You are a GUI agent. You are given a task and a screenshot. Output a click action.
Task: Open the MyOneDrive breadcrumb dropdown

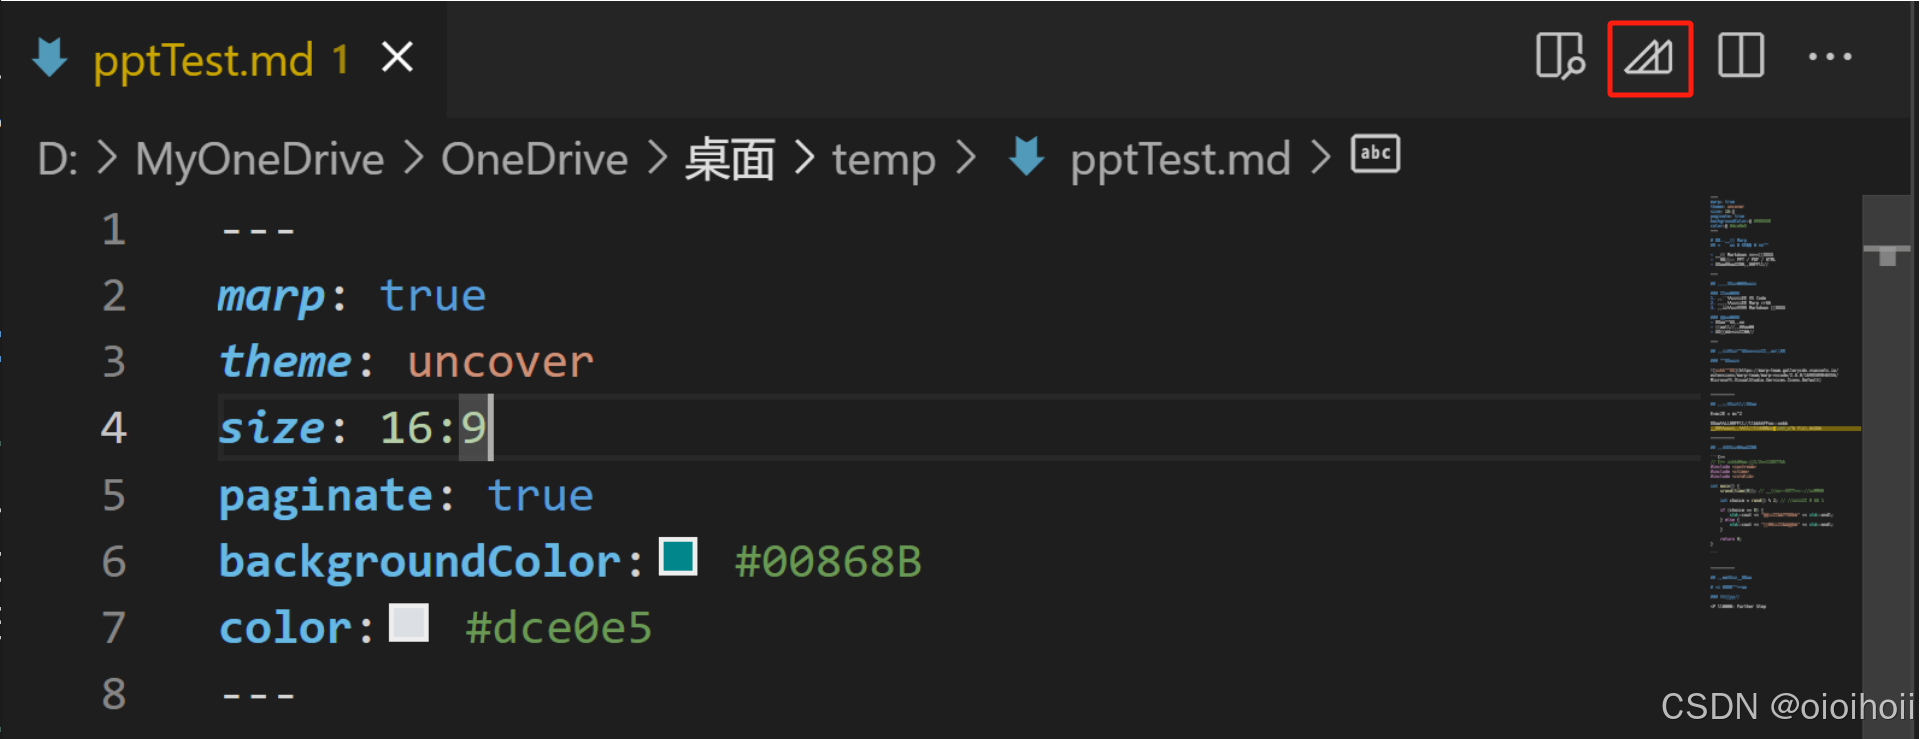[259, 159]
